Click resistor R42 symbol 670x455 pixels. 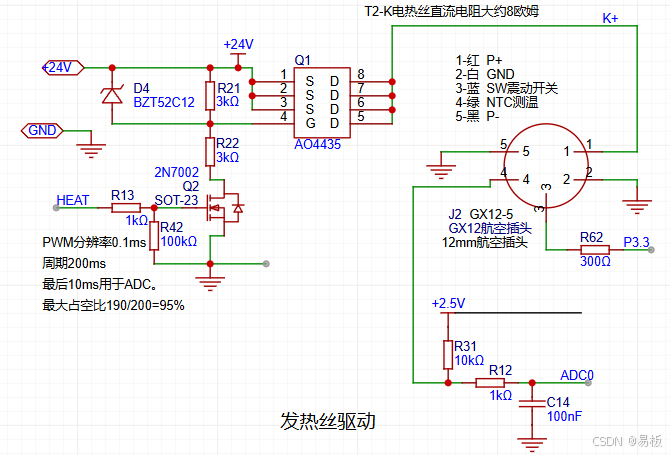(x=154, y=235)
